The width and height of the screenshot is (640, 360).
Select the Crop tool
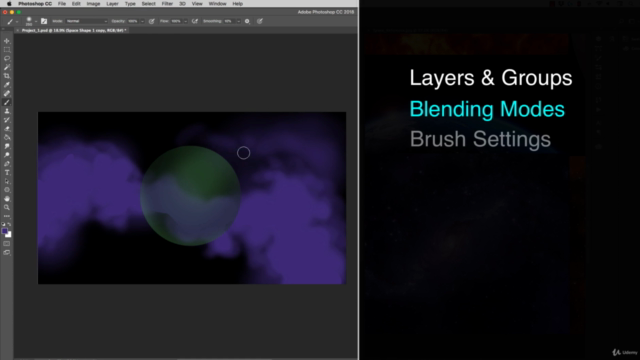tap(7, 76)
